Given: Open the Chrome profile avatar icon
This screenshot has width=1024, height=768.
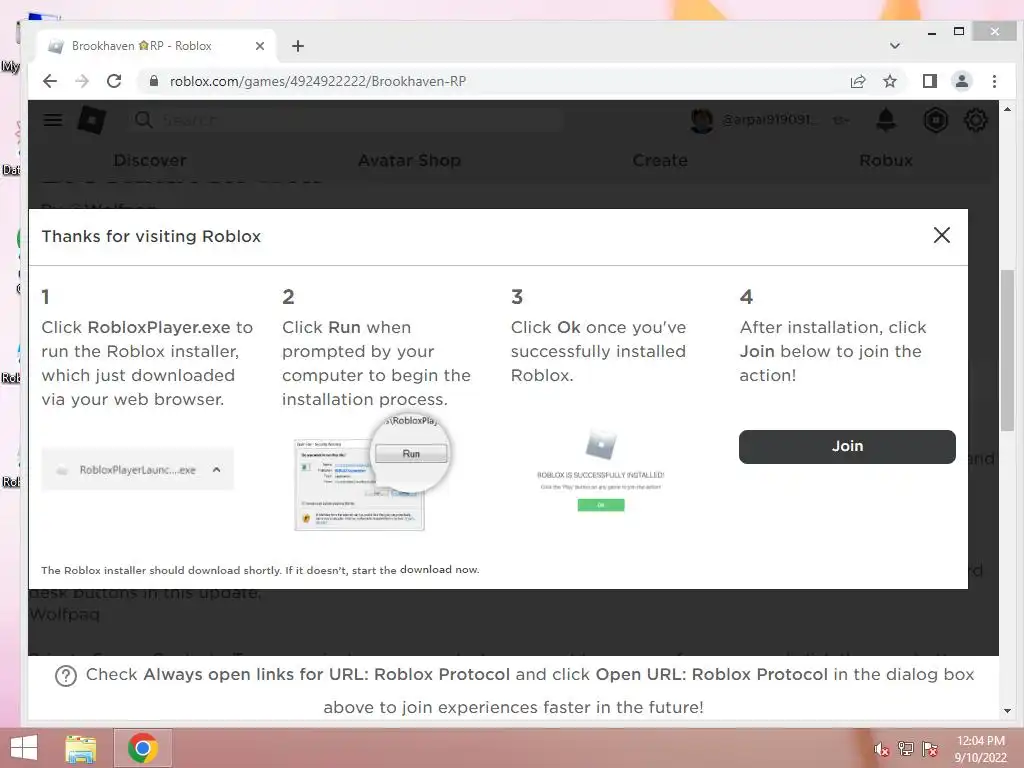Looking at the screenshot, I should [962, 81].
